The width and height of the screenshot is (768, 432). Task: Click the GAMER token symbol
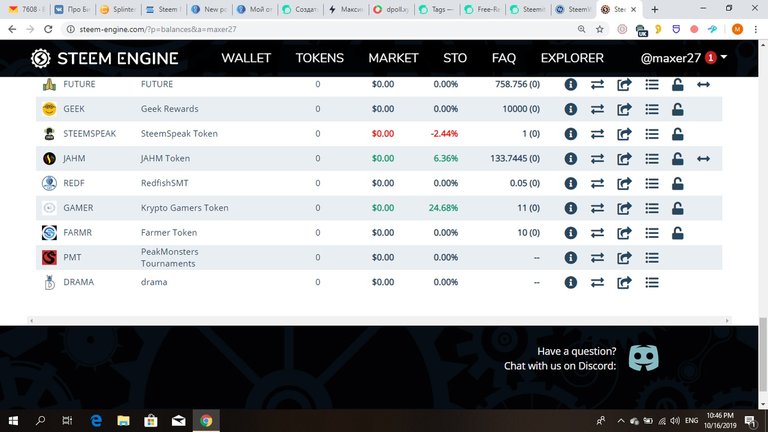pyautogui.click(x=78, y=208)
